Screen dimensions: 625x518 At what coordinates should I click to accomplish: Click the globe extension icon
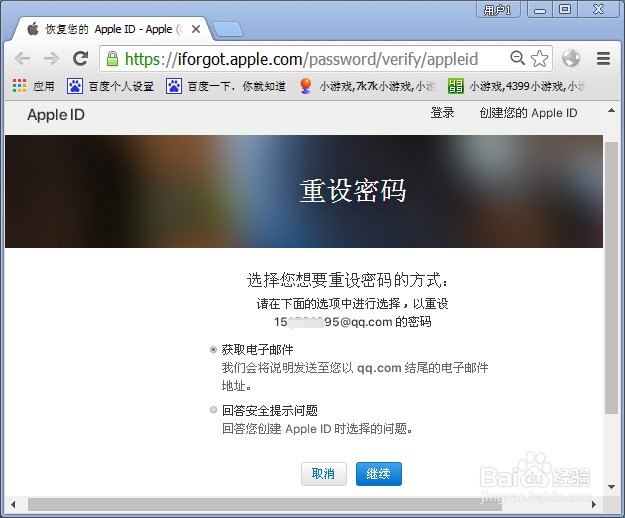pyautogui.click(x=571, y=59)
